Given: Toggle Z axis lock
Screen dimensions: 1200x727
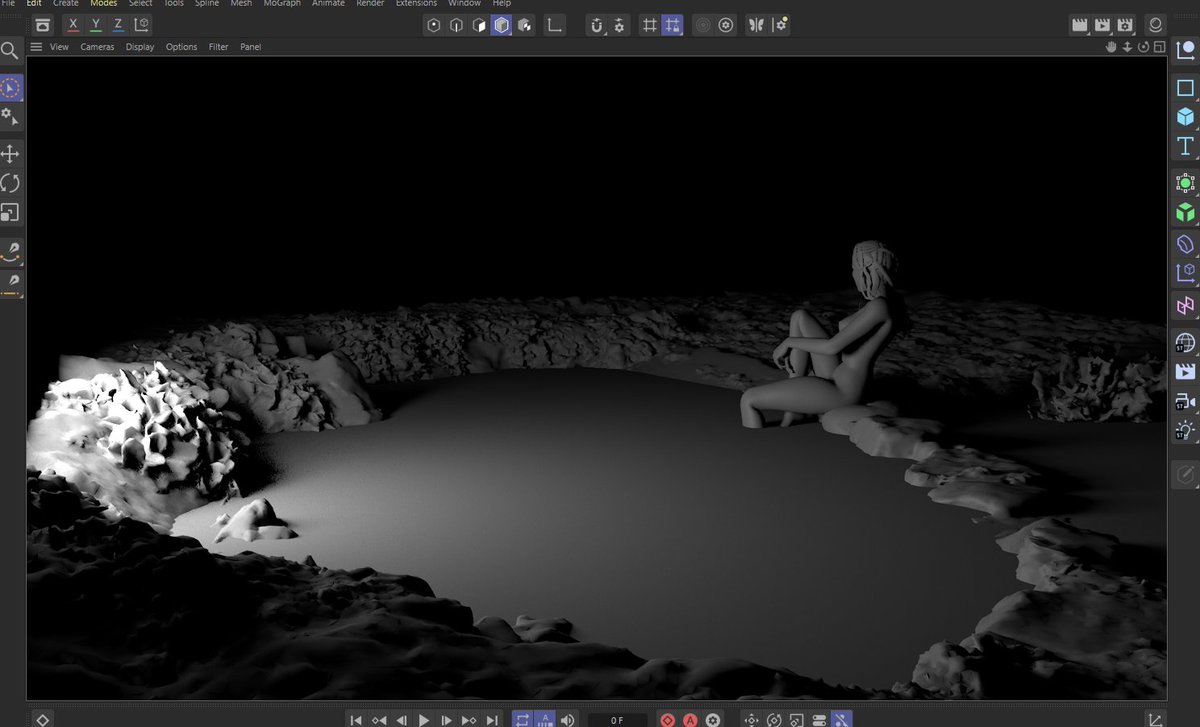Looking at the screenshot, I should [118, 25].
